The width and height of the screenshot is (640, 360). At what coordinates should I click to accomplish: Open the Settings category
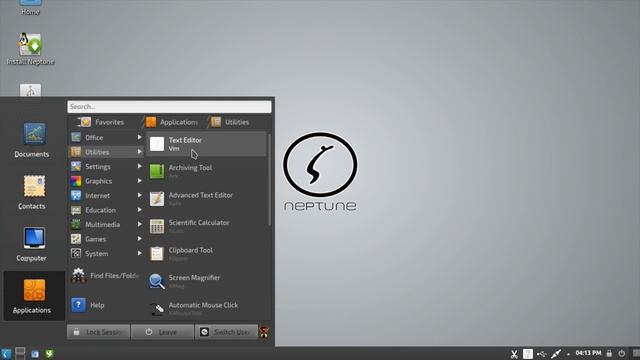click(106, 167)
